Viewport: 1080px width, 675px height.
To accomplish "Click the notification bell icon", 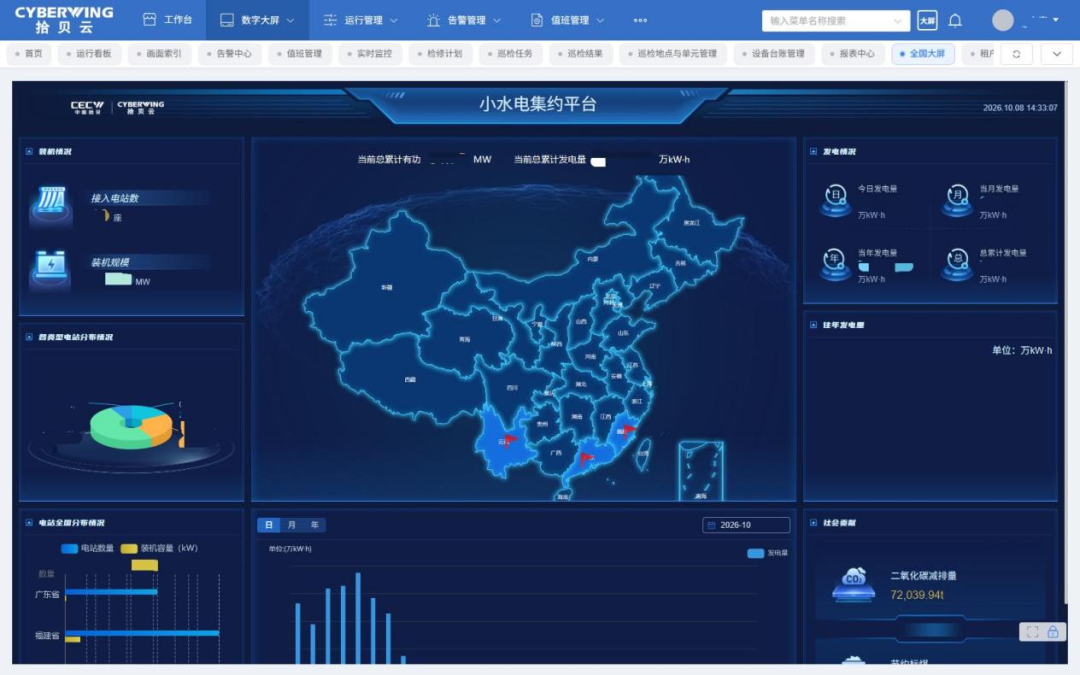I will point(955,21).
